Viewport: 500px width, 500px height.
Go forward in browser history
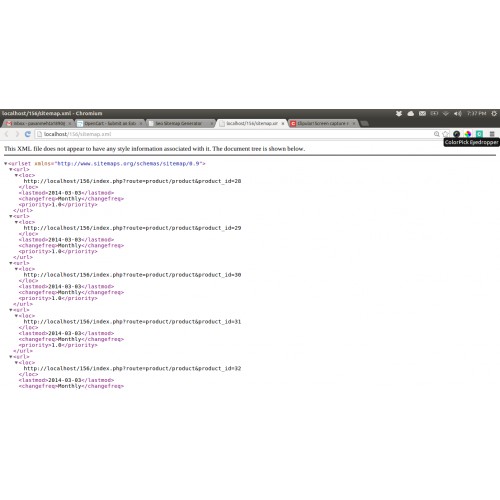(x=17, y=134)
